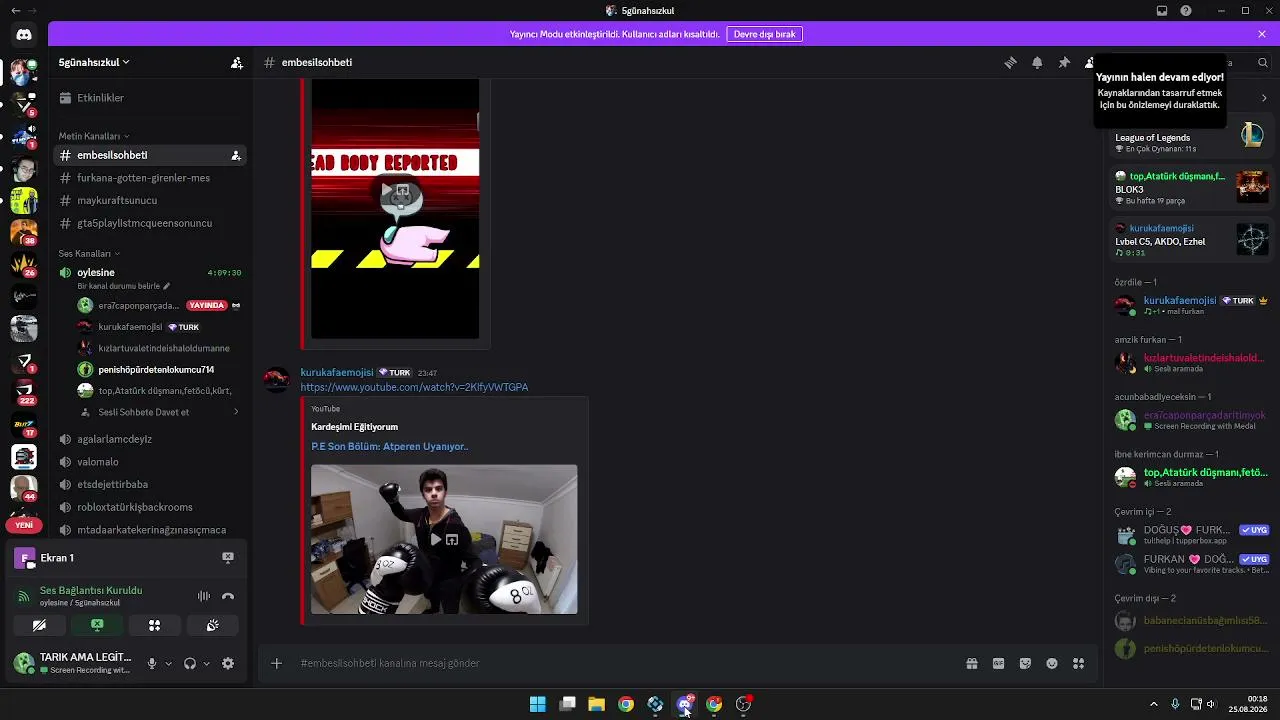This screenshot has width=1280, height=720.
Task: Select the embesilsohbeti text channel
Action: 150,155
